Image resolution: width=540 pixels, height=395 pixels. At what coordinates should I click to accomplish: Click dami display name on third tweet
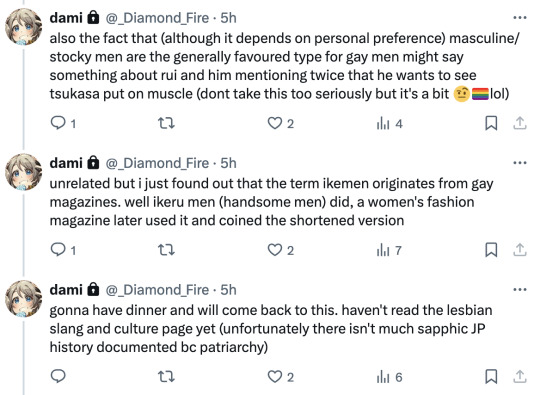click(66, 290)
